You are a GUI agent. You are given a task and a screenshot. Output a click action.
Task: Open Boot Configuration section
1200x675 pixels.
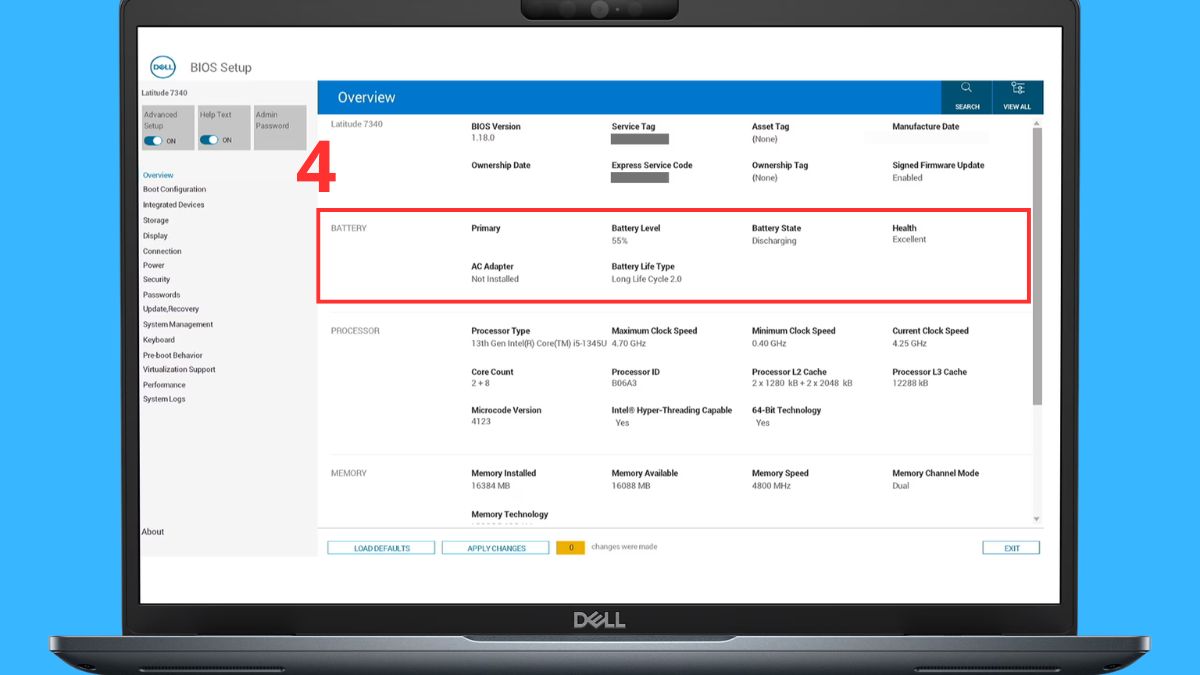(174, 189)
